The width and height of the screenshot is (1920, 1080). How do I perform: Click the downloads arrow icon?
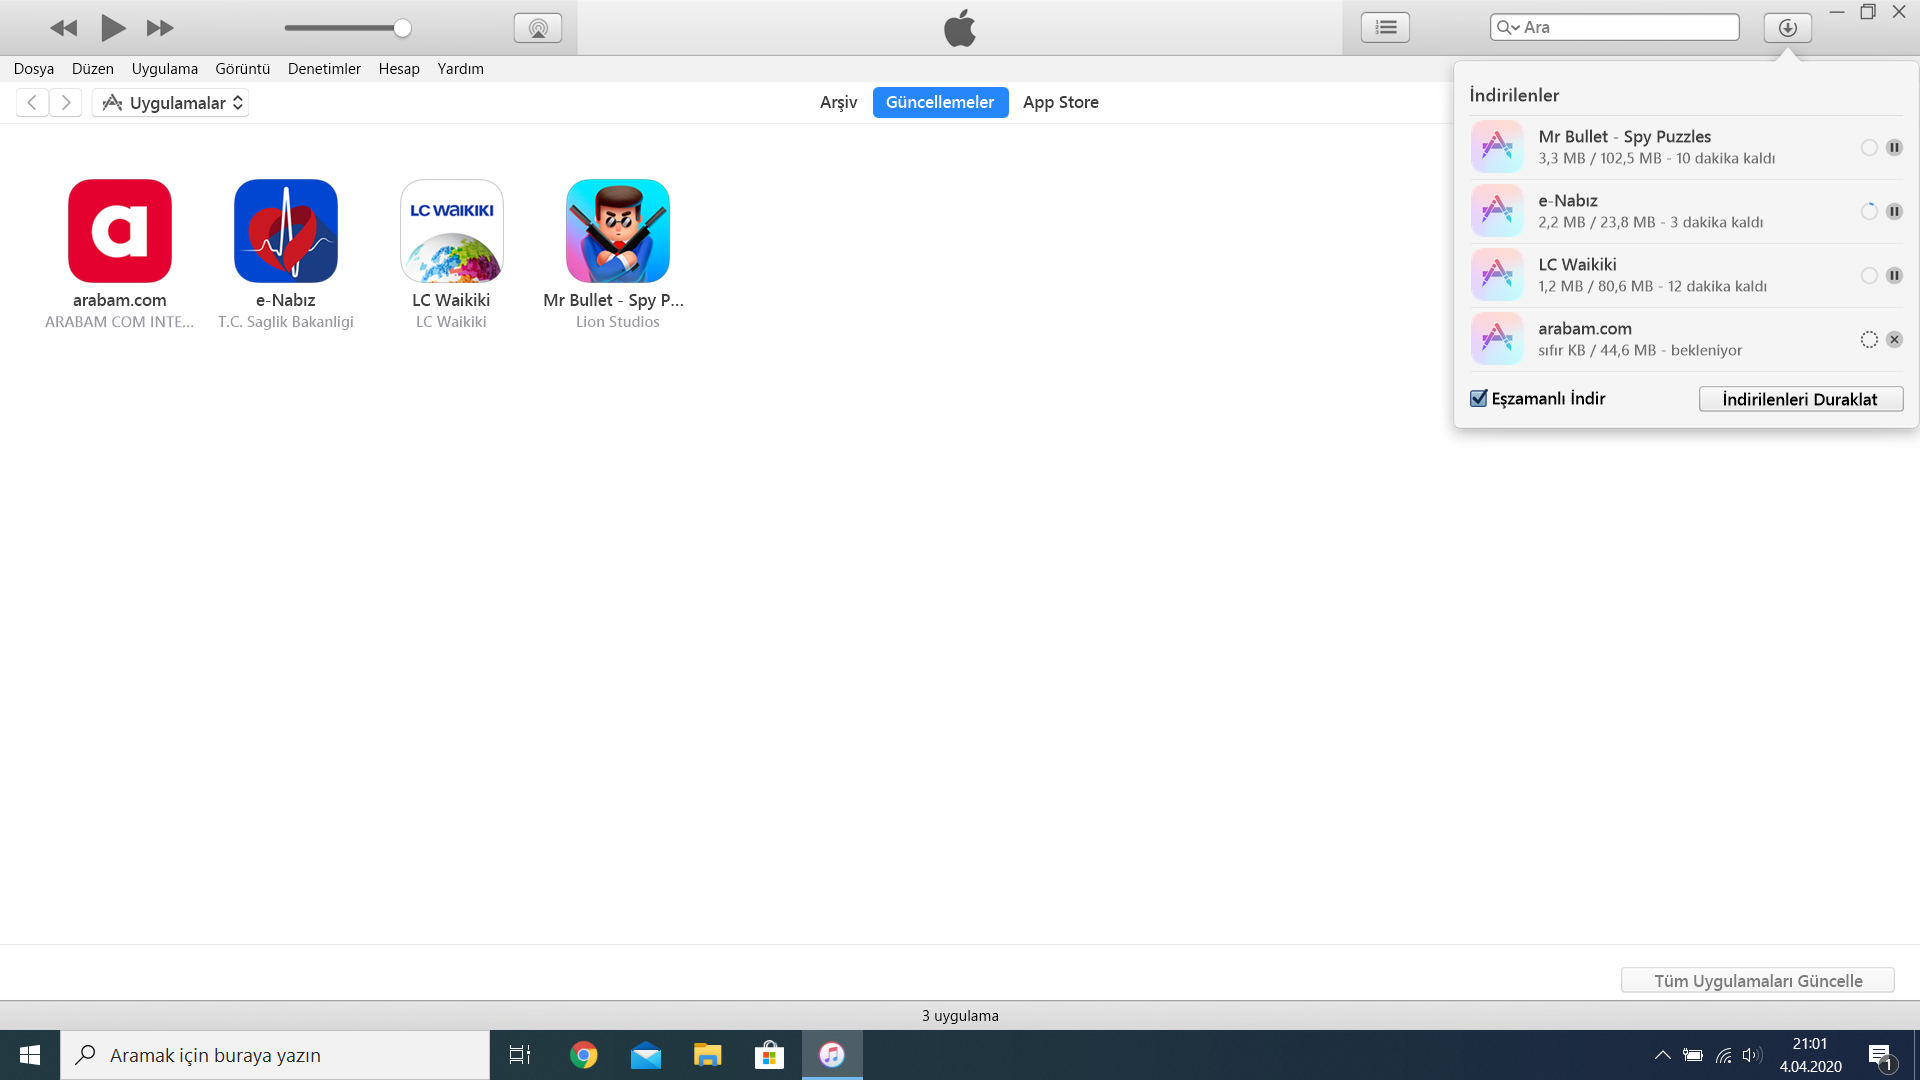[x=1787, y=28]
